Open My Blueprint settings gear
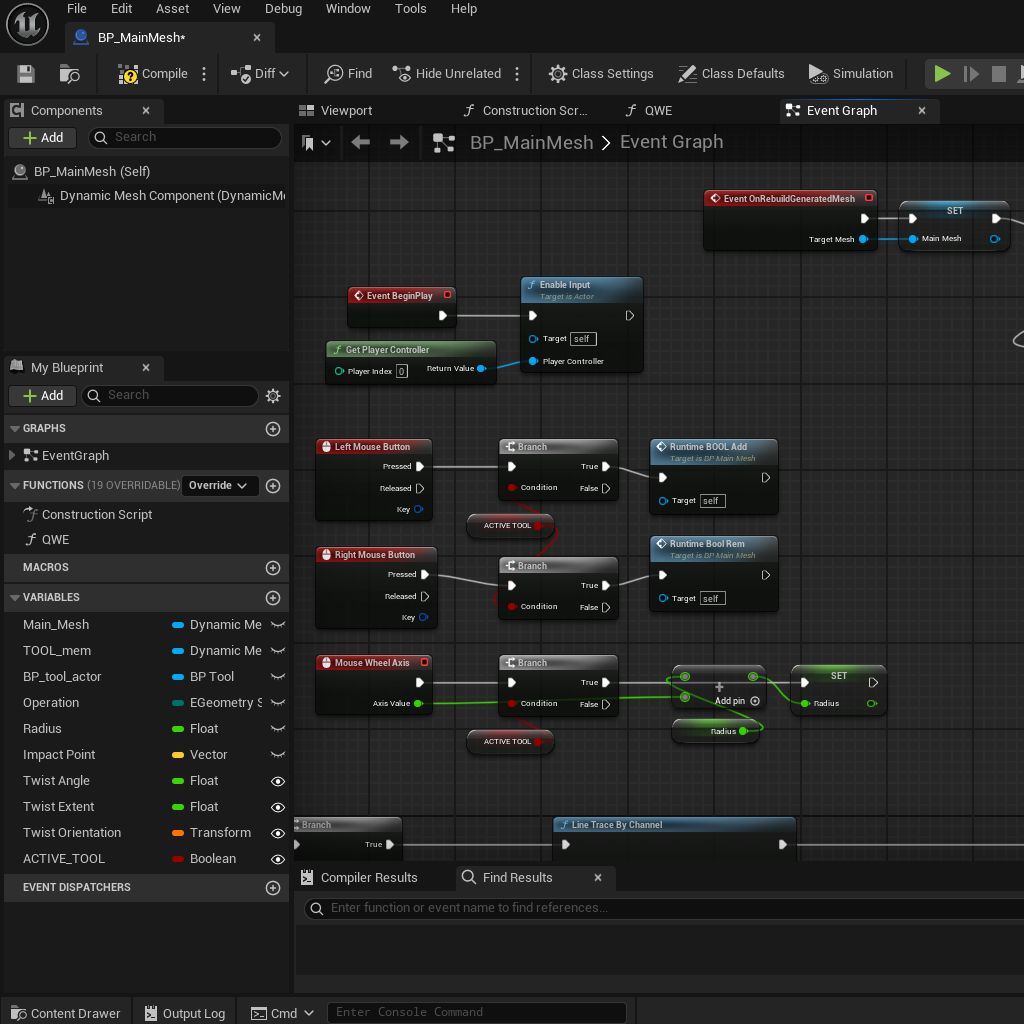1024x1024 pixels. 273,396
